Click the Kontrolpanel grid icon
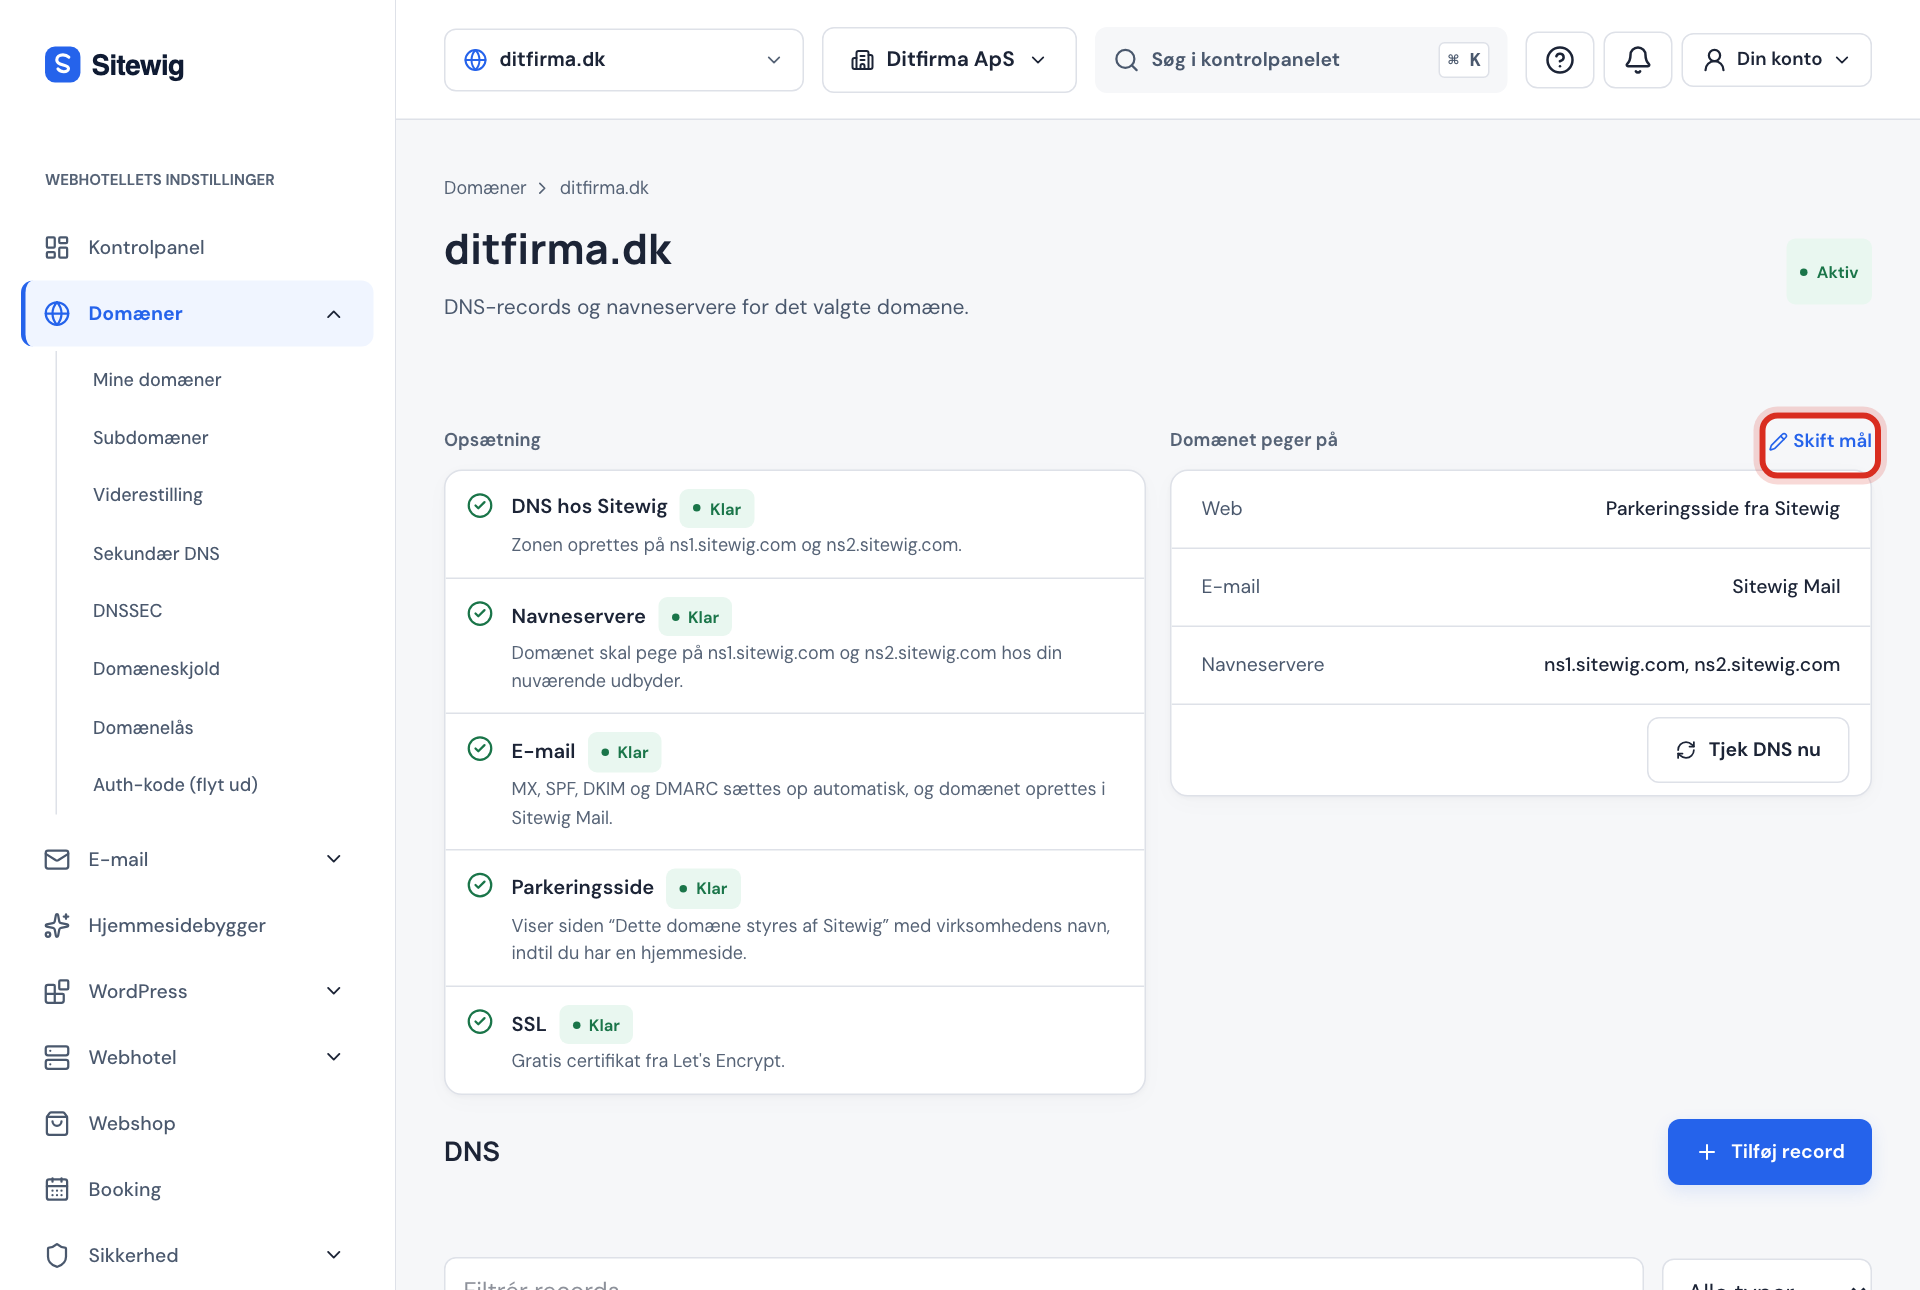The height and width of the screenshot is (1290, 1920). 57,247
